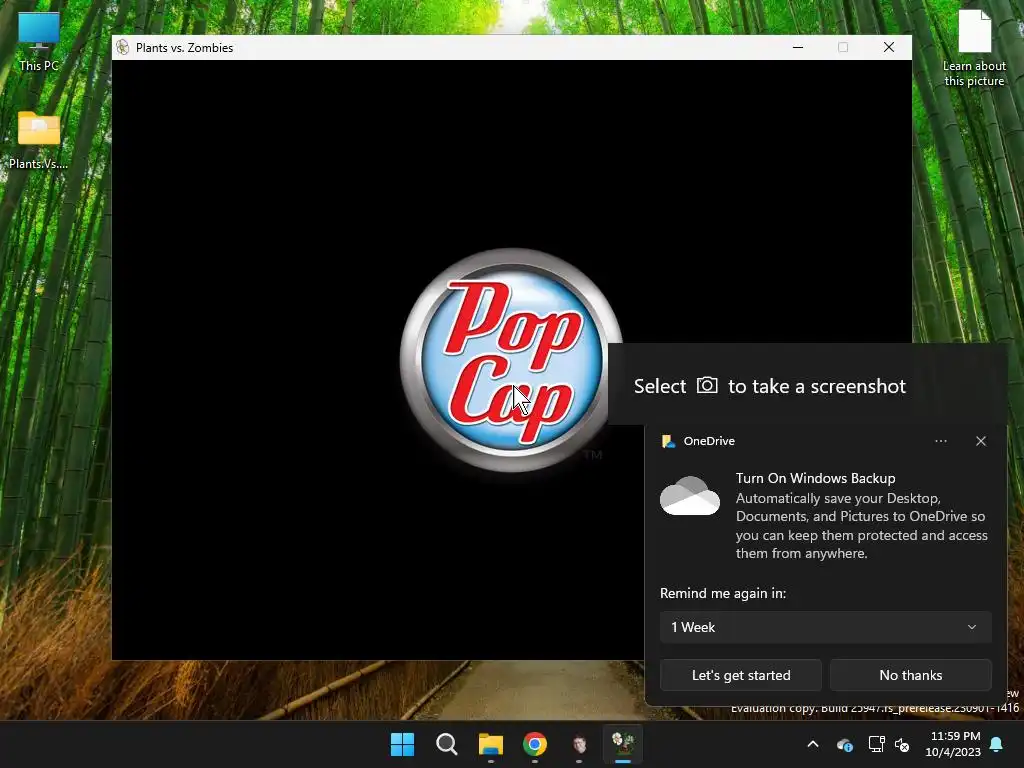Screen dimensions: 1024x768
Task: Click Let's get started button
Action: pos(741,675)
